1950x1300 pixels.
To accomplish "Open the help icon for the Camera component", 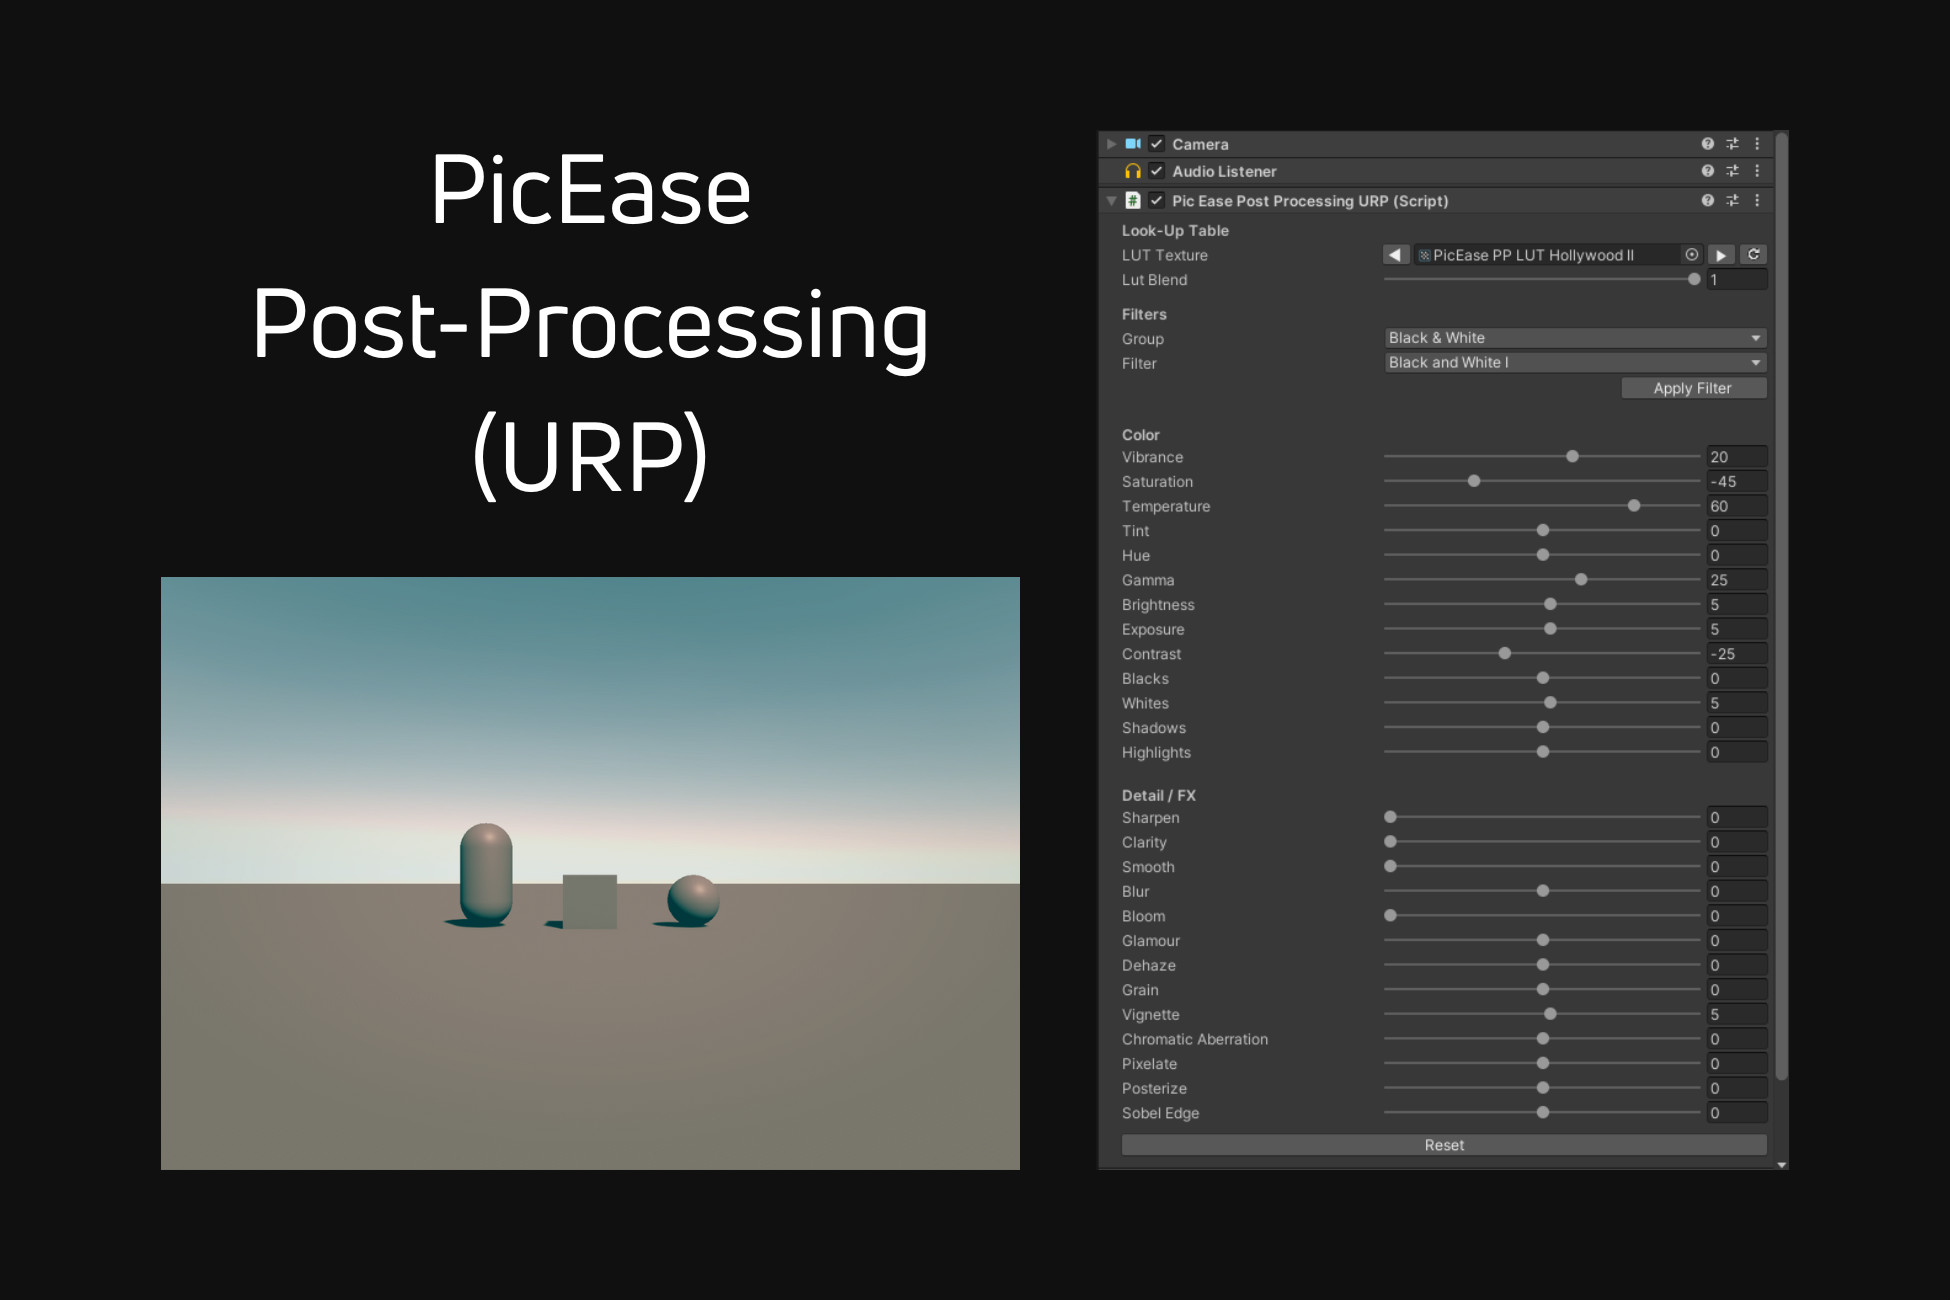I will tap(1707, 144).
